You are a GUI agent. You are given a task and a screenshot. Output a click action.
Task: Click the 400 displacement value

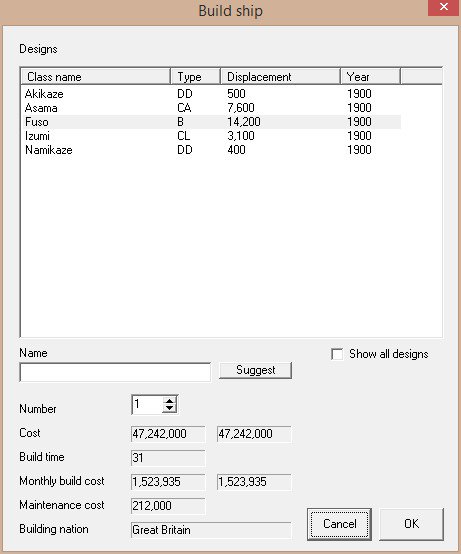[x=236, y=150]
